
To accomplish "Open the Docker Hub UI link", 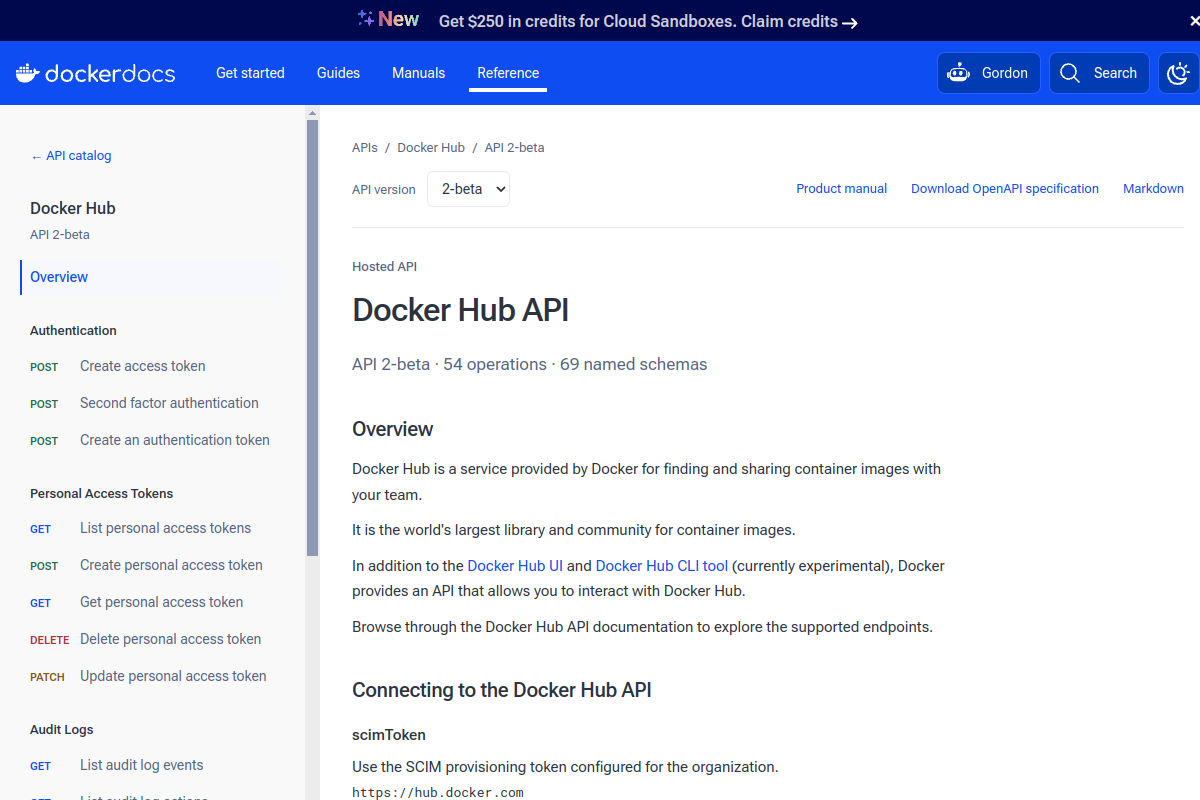I will [x=515, y=566].
